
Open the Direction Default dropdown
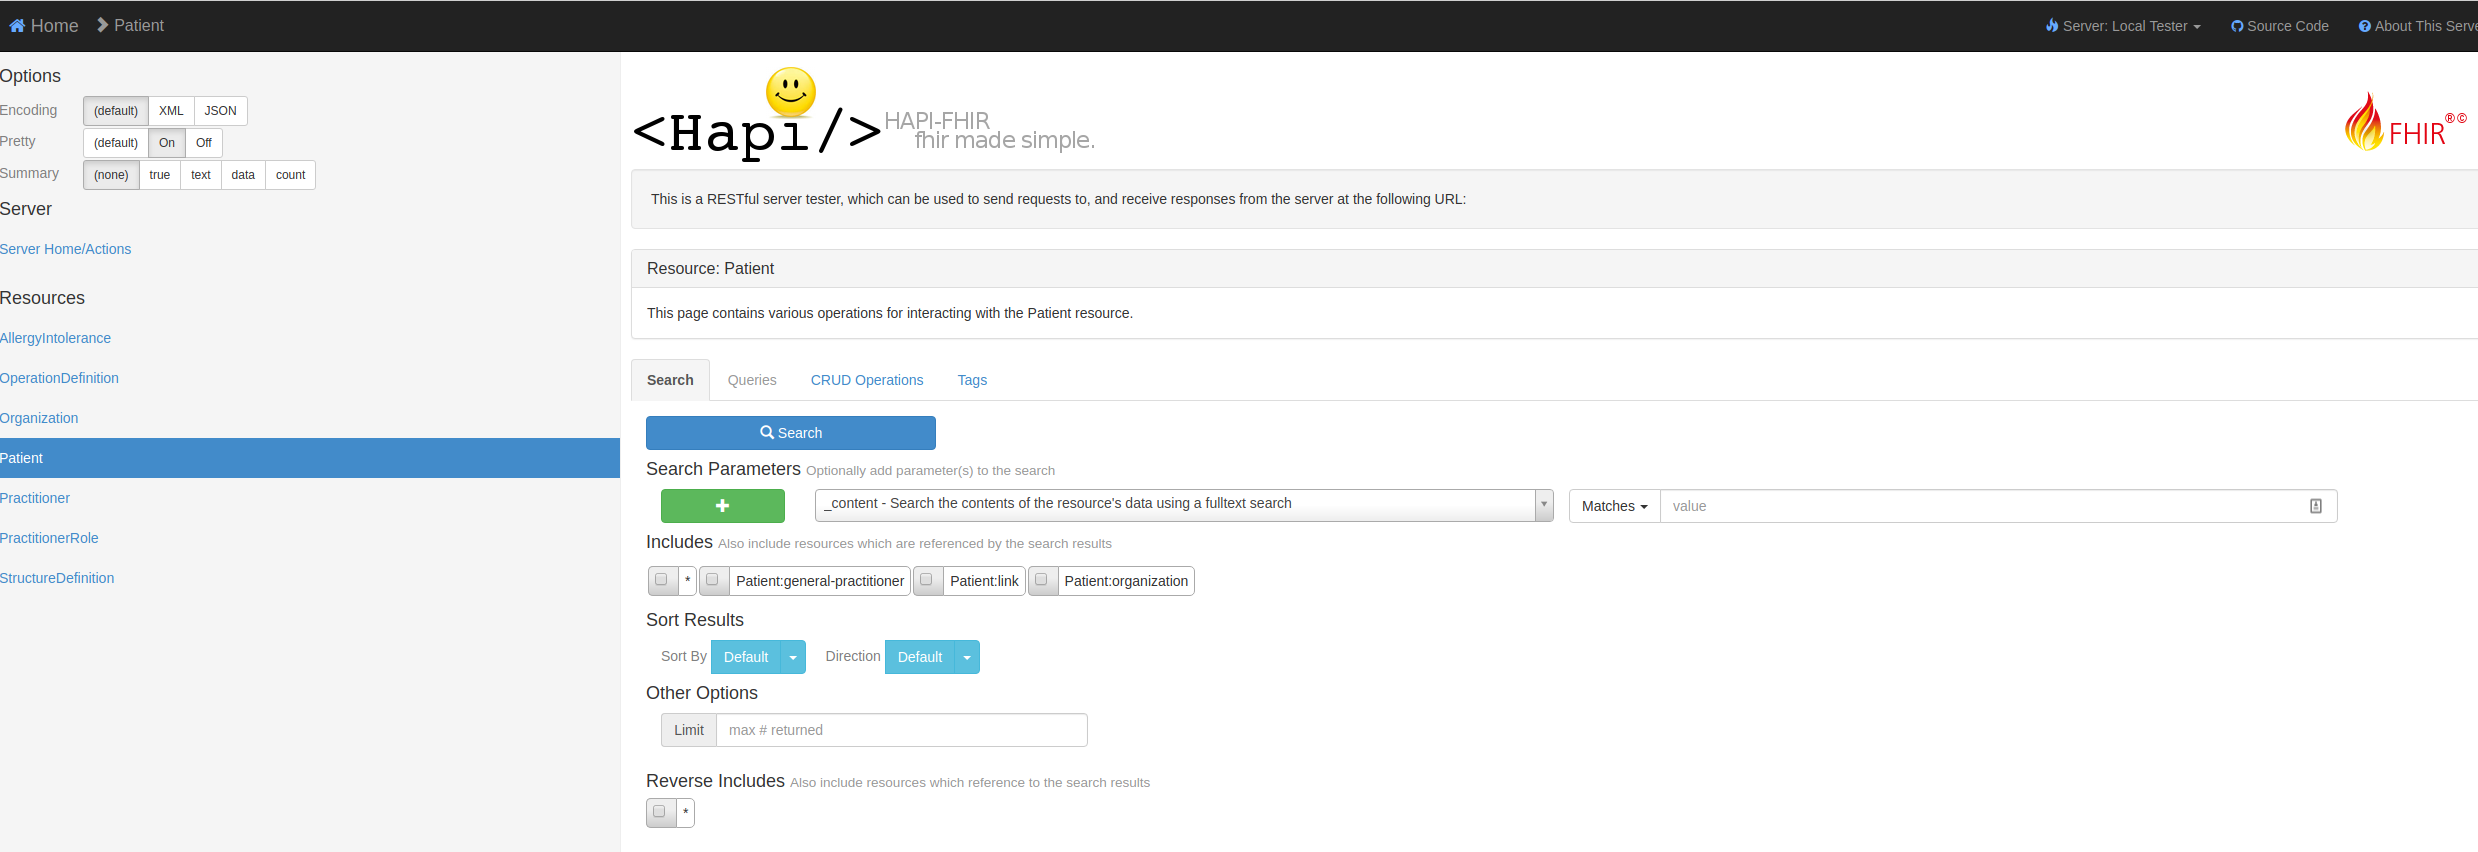(931, 657)
